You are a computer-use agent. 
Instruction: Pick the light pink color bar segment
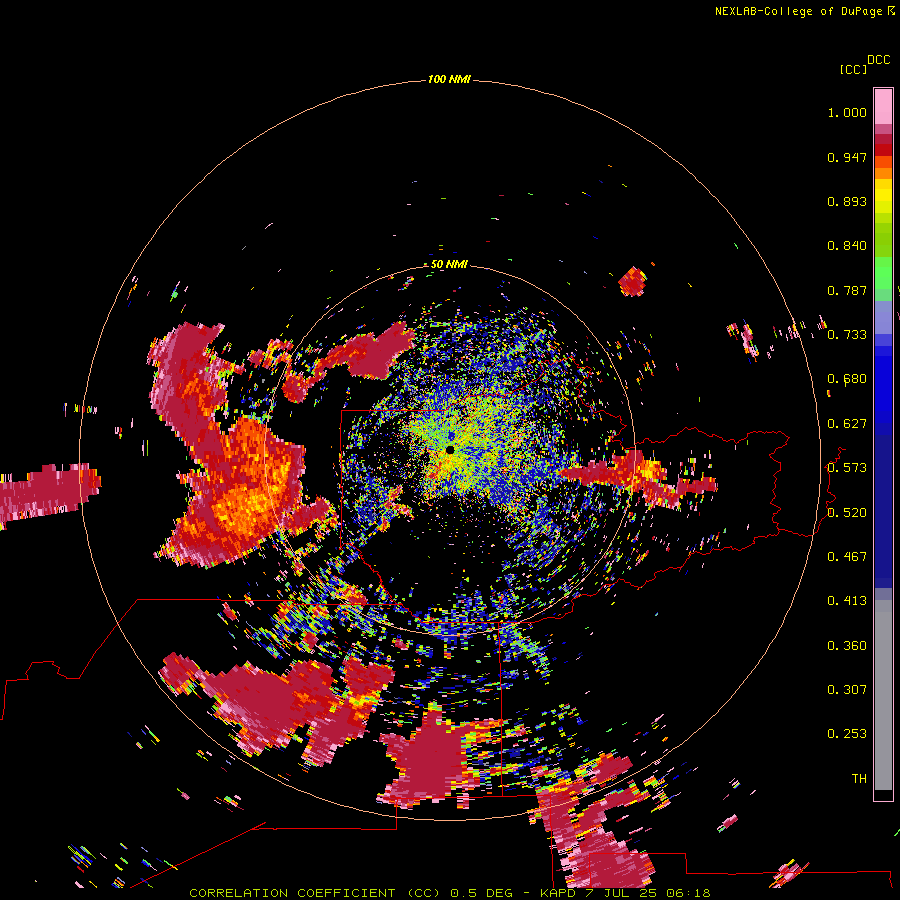click(883, 106)
